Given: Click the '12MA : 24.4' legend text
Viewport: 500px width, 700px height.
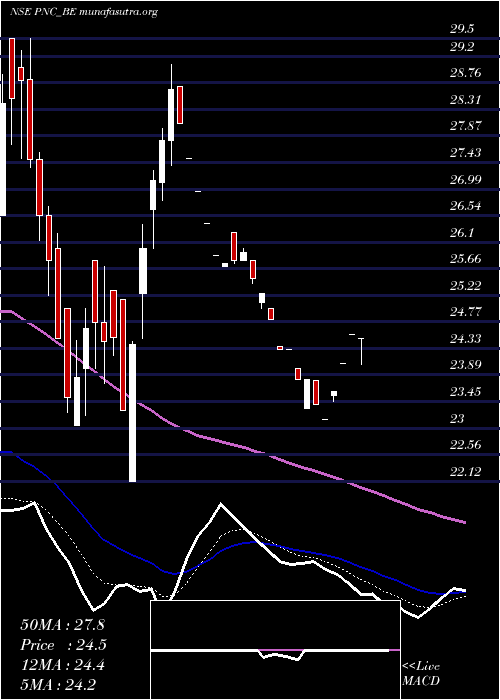Looking at the screenshot, I should (62, 665).
